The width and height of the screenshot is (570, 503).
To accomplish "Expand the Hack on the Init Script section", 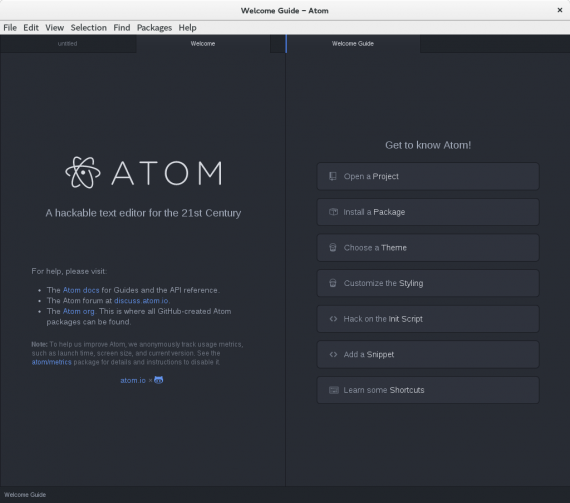I will [x=428, y=319].
